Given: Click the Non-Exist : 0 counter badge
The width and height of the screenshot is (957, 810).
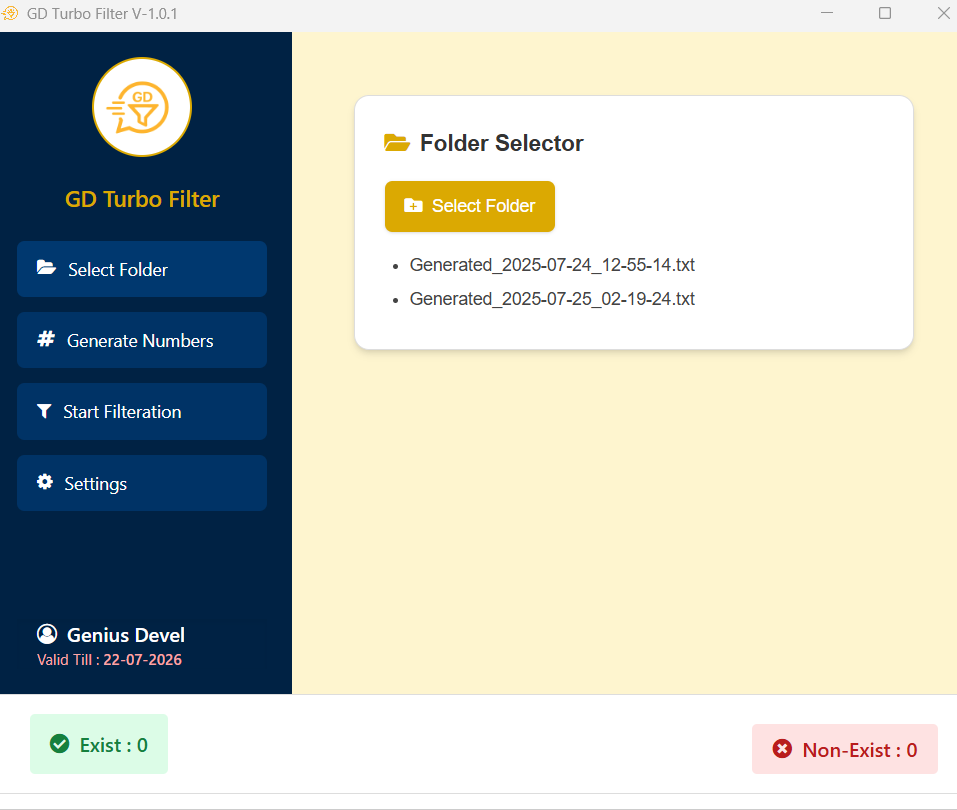Looking at the screenshot, I should (845, 749).
